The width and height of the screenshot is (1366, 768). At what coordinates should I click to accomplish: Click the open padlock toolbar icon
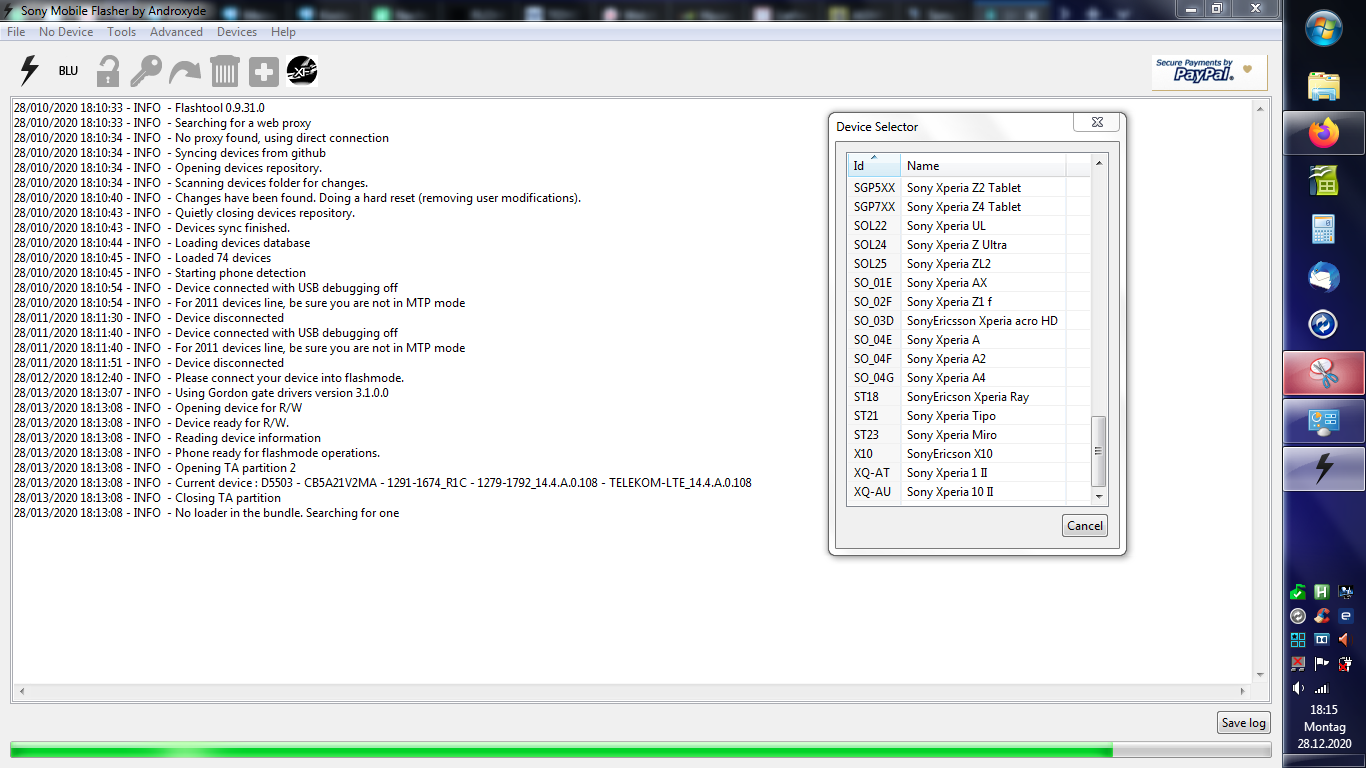coord(107,71)
